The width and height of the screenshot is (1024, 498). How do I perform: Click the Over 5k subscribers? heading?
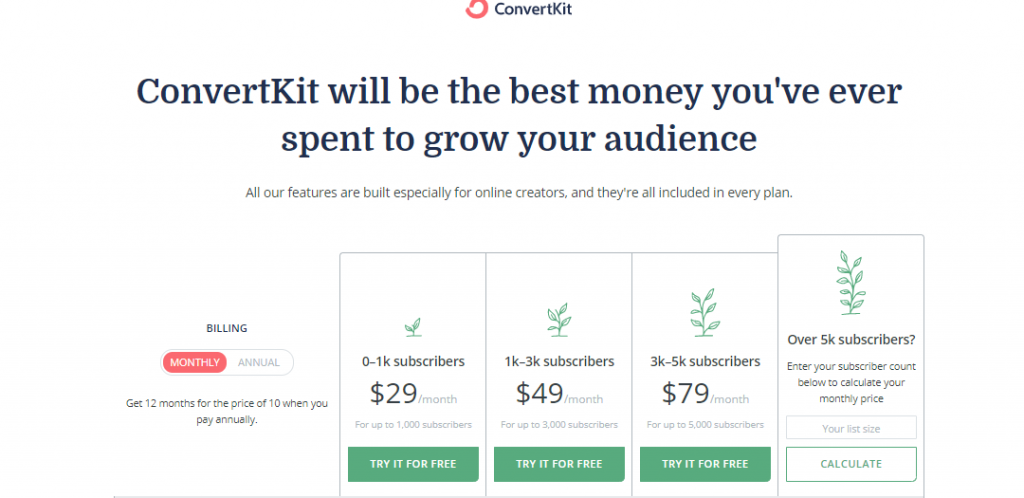coord(851,339)
